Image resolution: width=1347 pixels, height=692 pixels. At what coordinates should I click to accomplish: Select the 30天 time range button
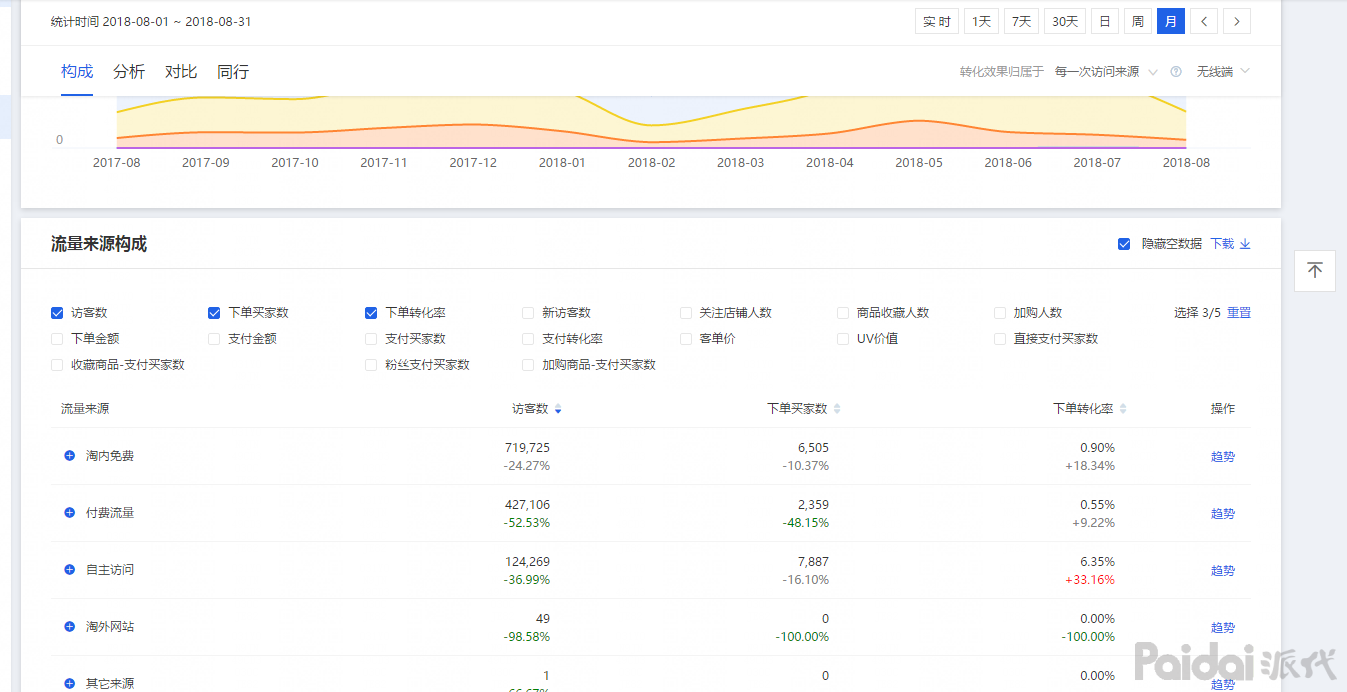pyautogui.click(x=1065, y=21)
